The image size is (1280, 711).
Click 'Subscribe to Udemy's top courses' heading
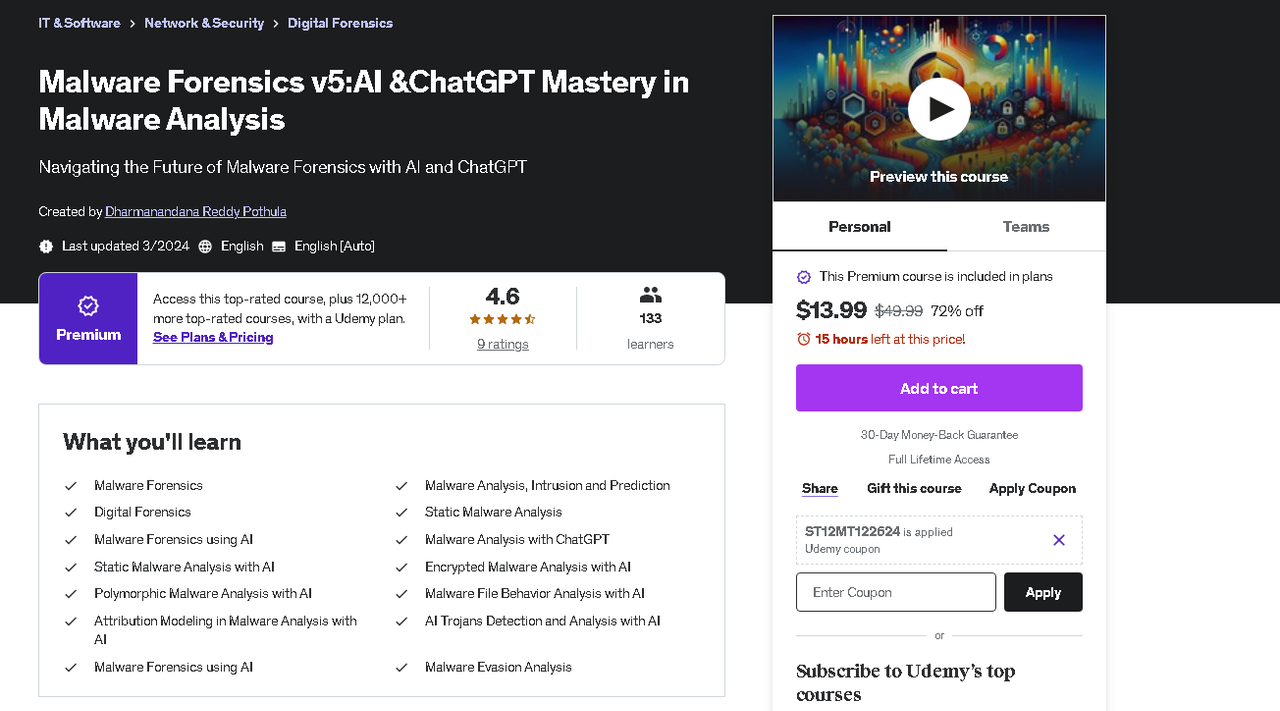(x=905, y=683)
